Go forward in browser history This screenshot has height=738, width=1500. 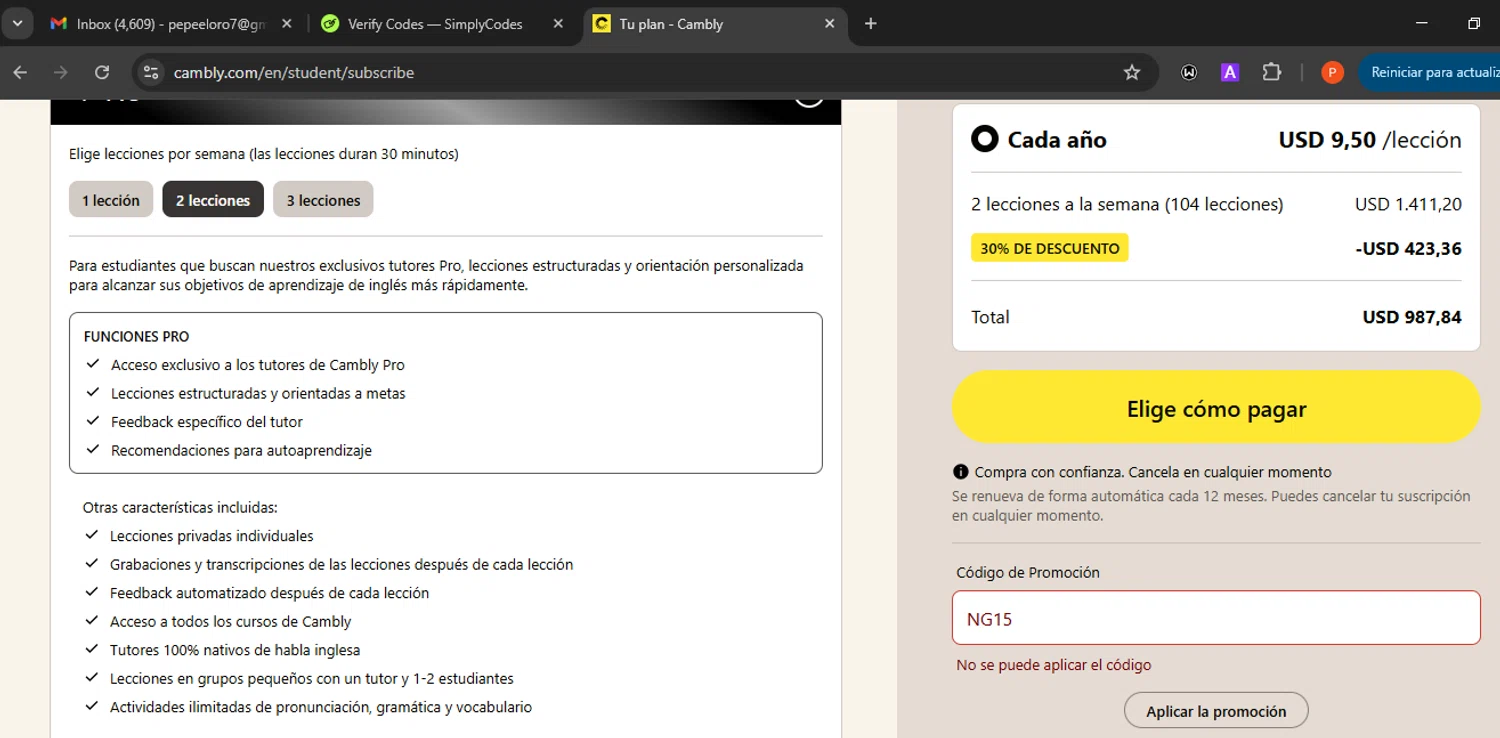point(61,72)
